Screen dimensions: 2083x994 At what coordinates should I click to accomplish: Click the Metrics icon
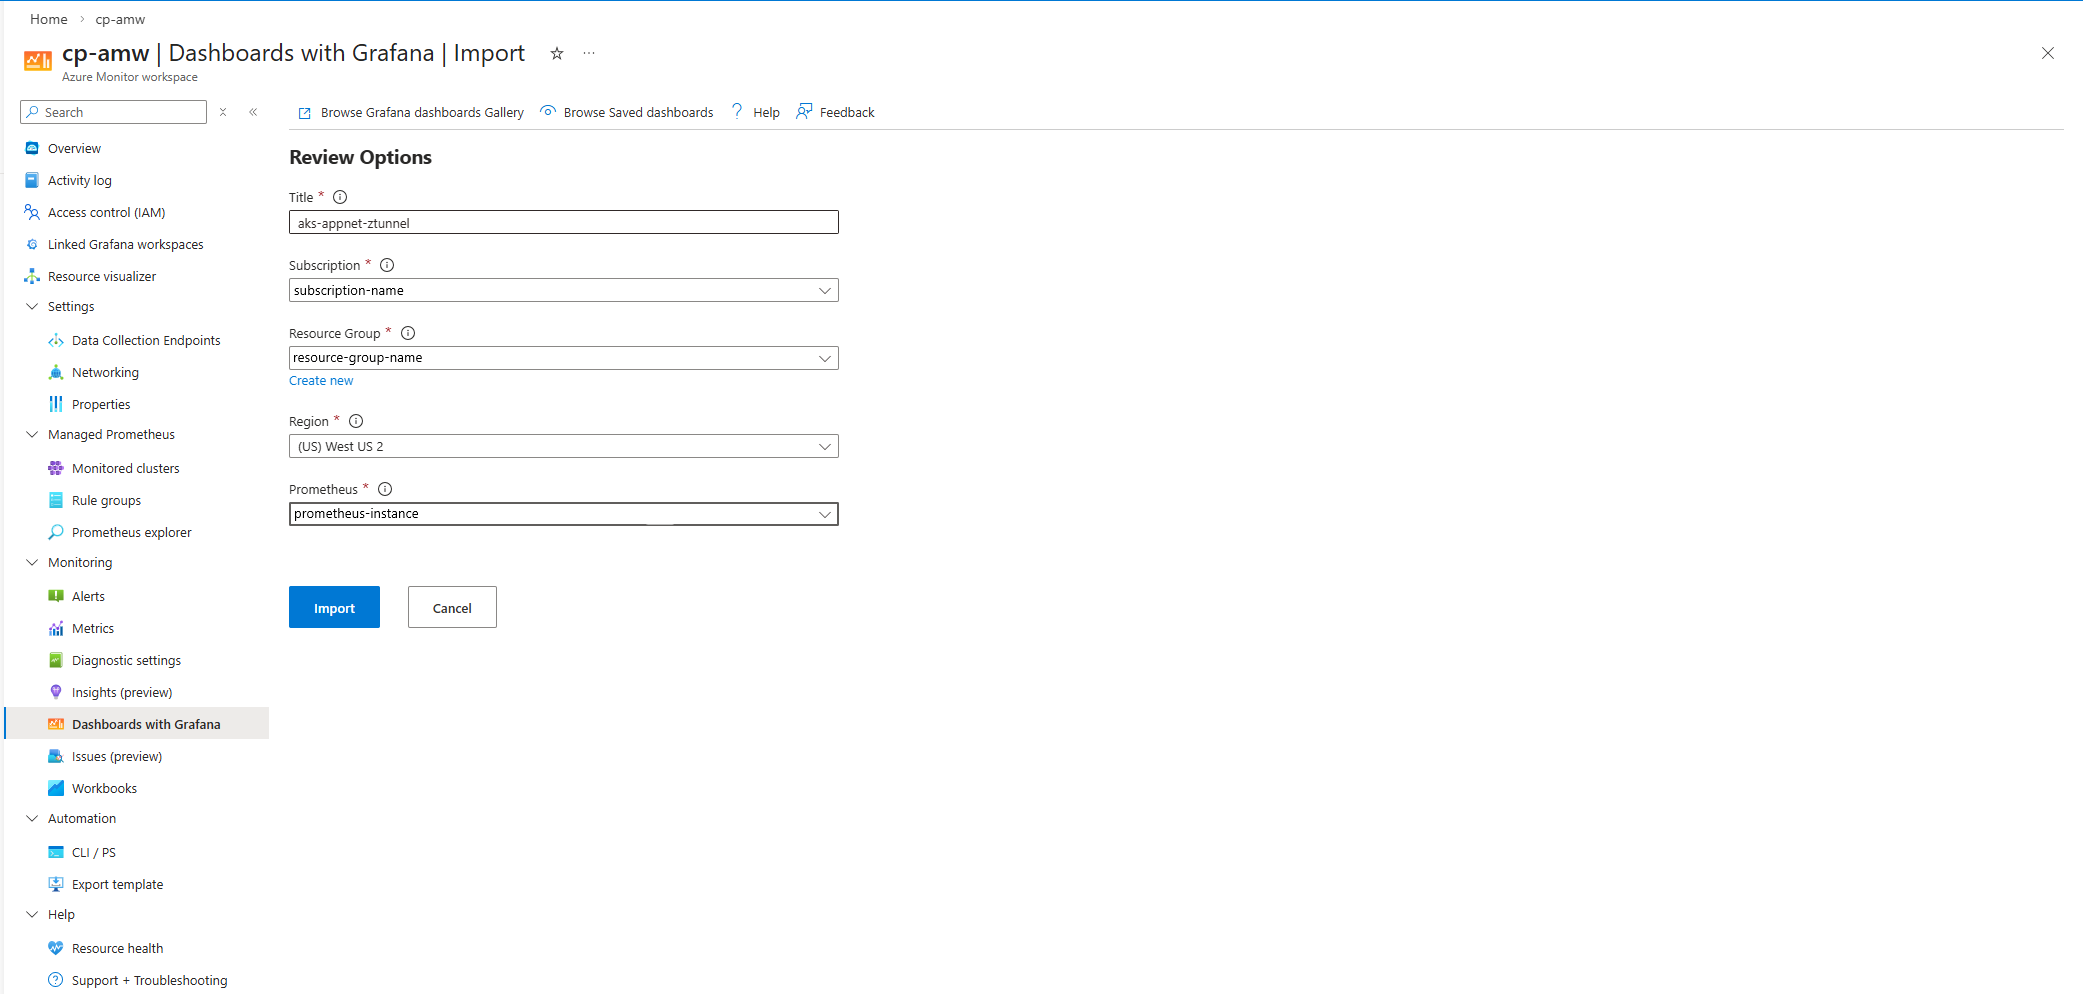click(x=56, y=628)
